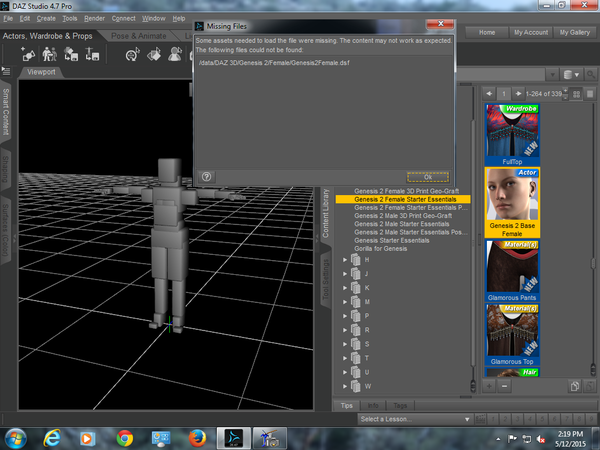
Task: Open the Render menu
Action: [94, 18]
